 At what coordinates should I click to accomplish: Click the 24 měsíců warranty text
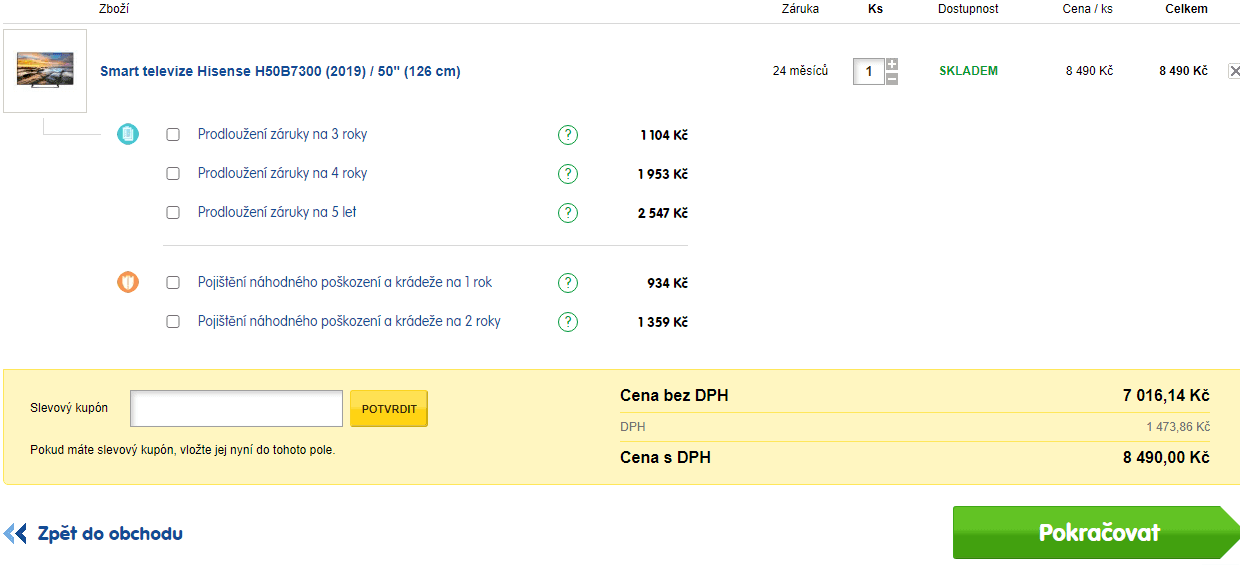[x=800, y=71]
